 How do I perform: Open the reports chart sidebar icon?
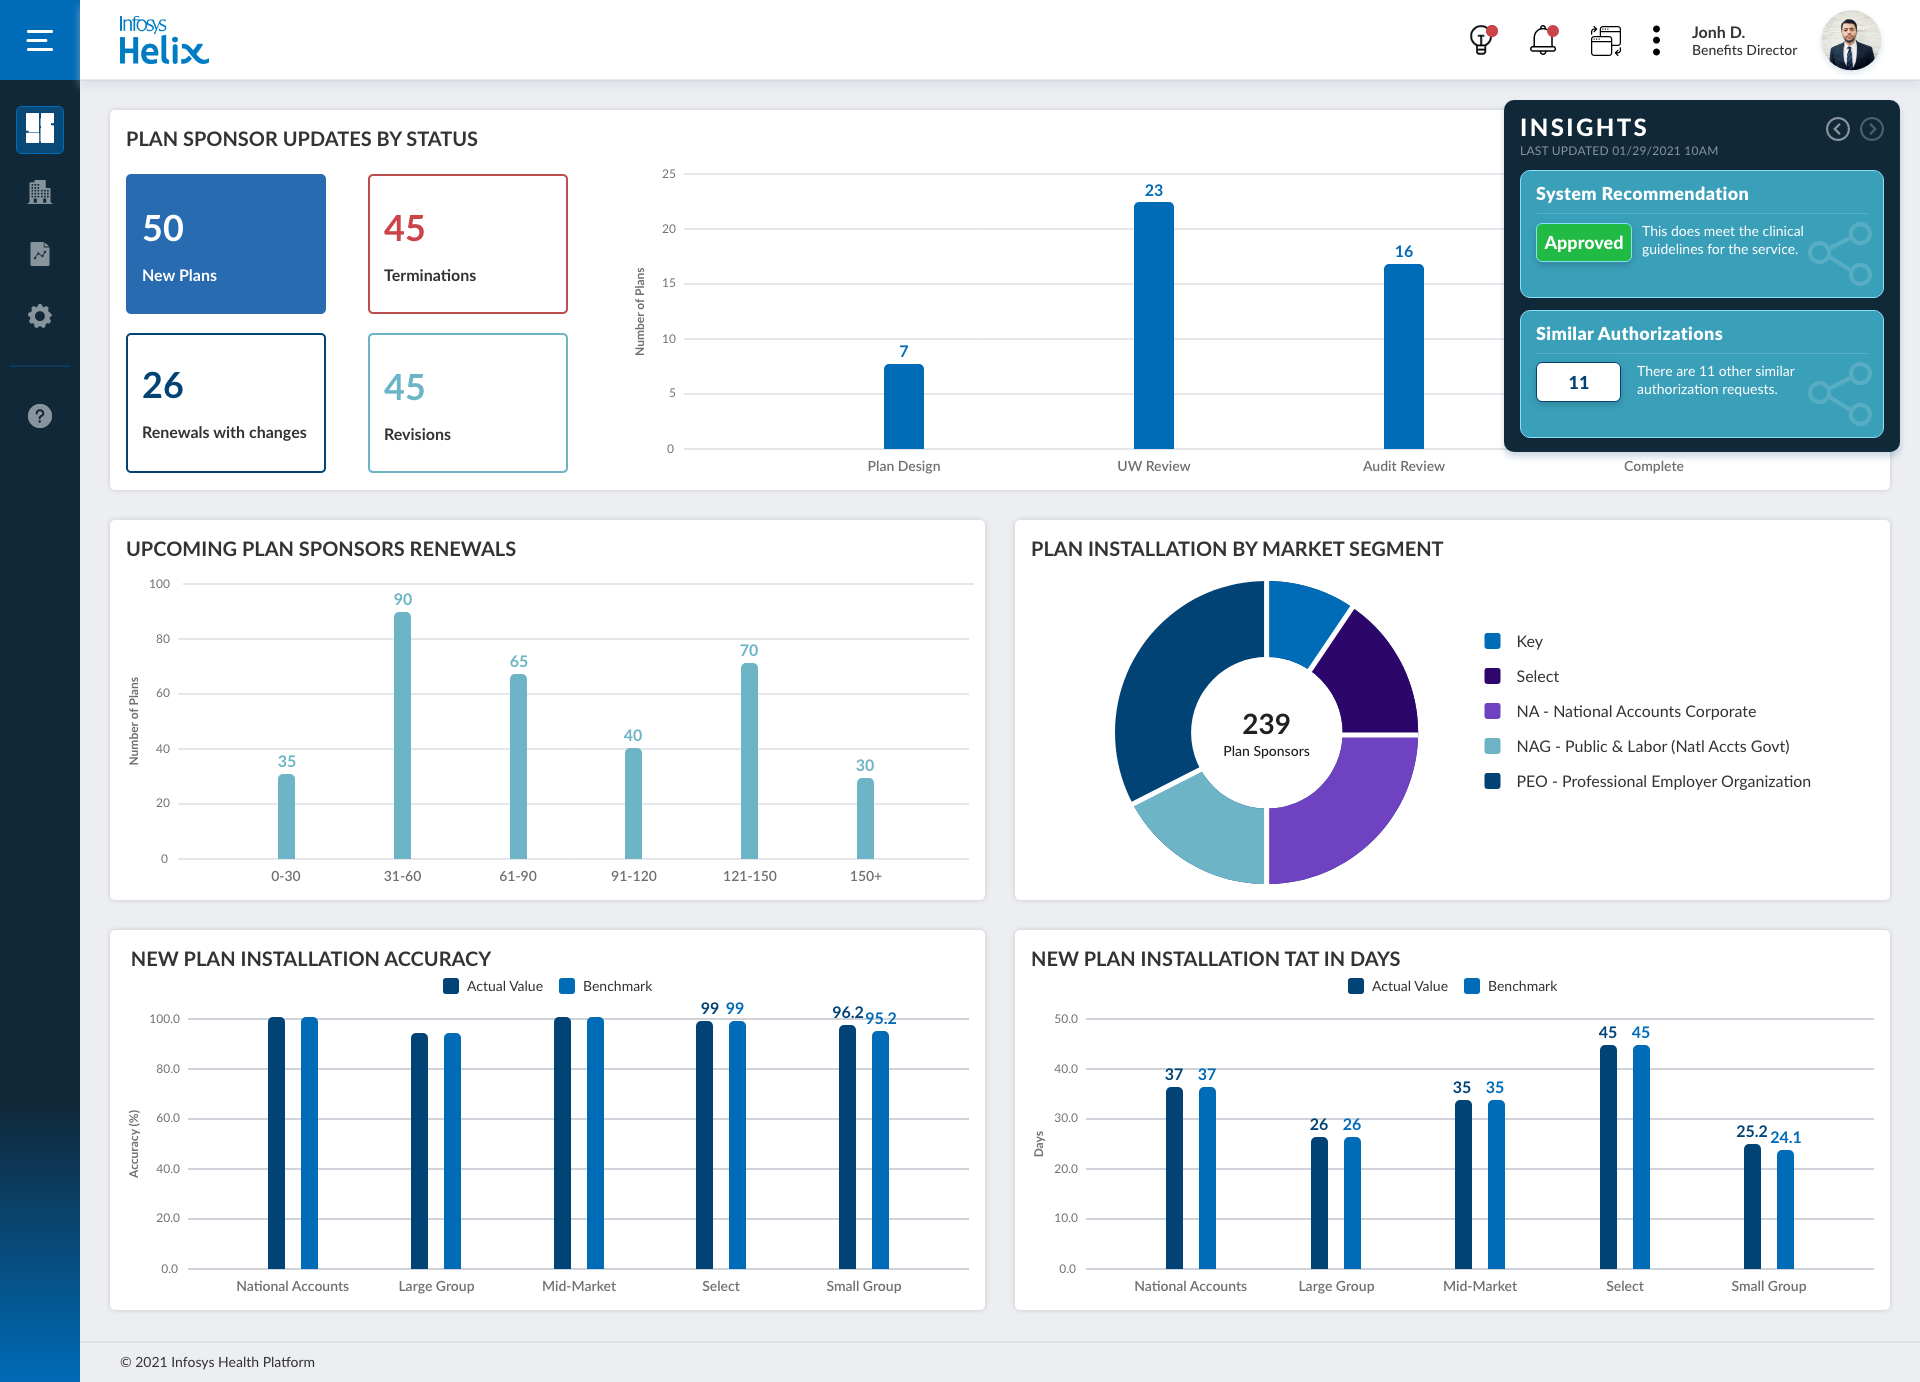(x=40, y=254)
